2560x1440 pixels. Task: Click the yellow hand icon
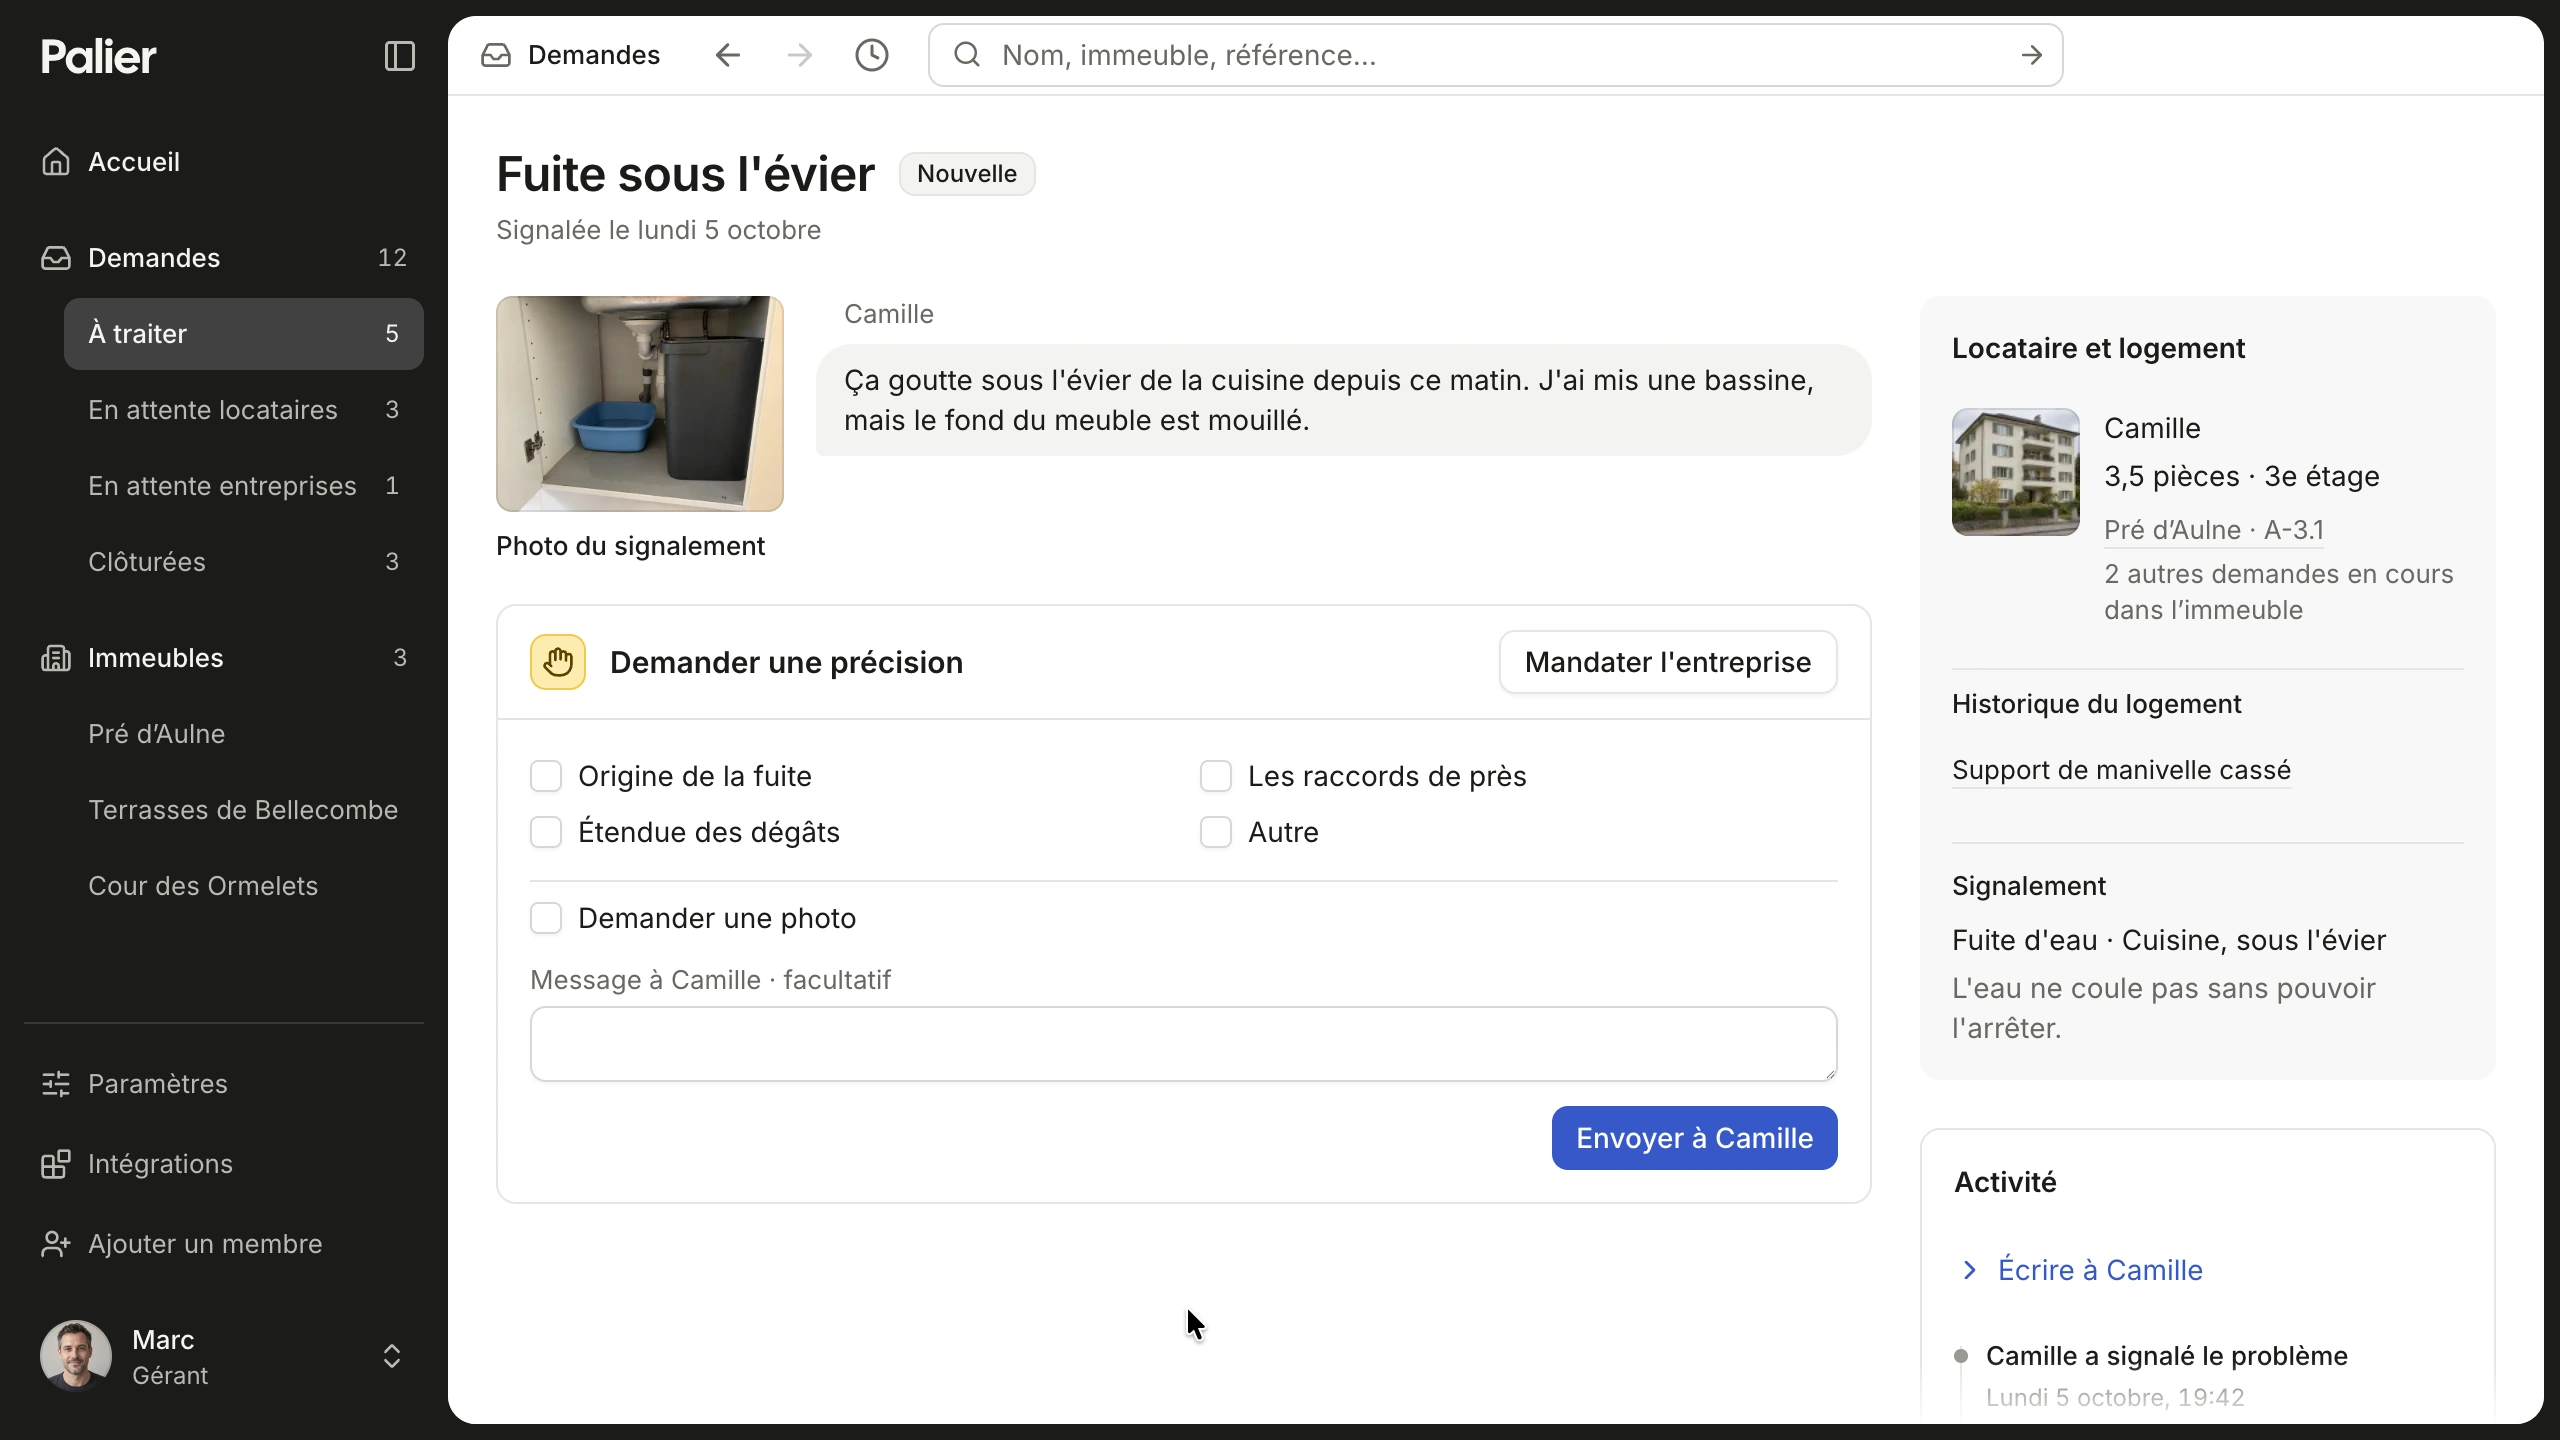(558, 662)
